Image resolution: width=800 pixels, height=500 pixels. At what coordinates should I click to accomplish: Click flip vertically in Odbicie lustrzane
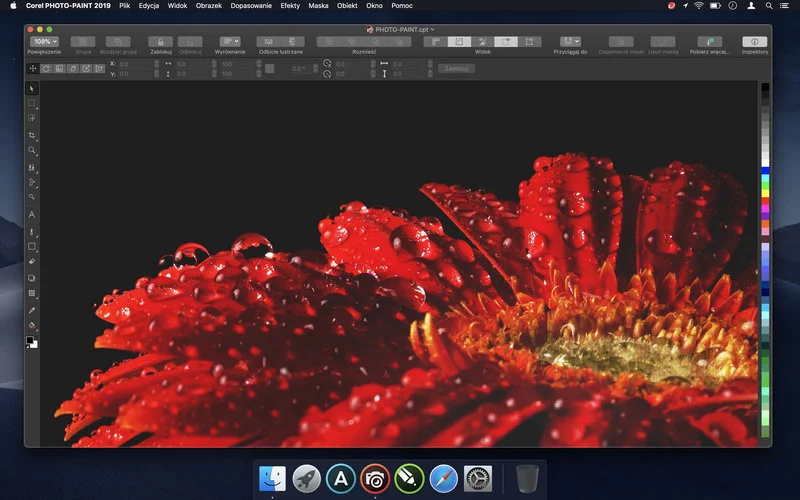pyautogui.click(x=292, y=41)
